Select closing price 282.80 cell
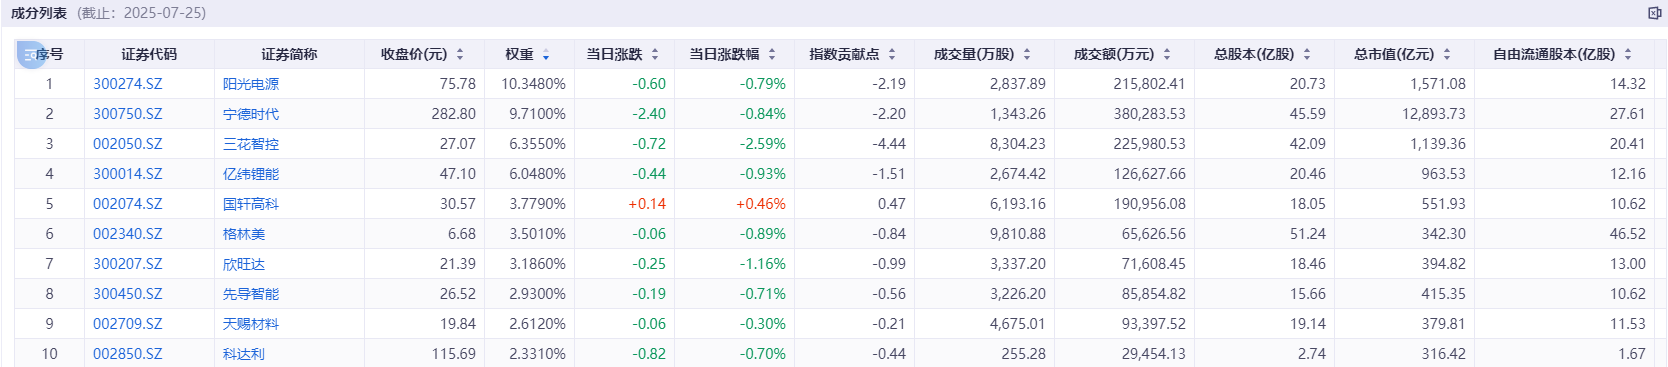 coord(454,114)
